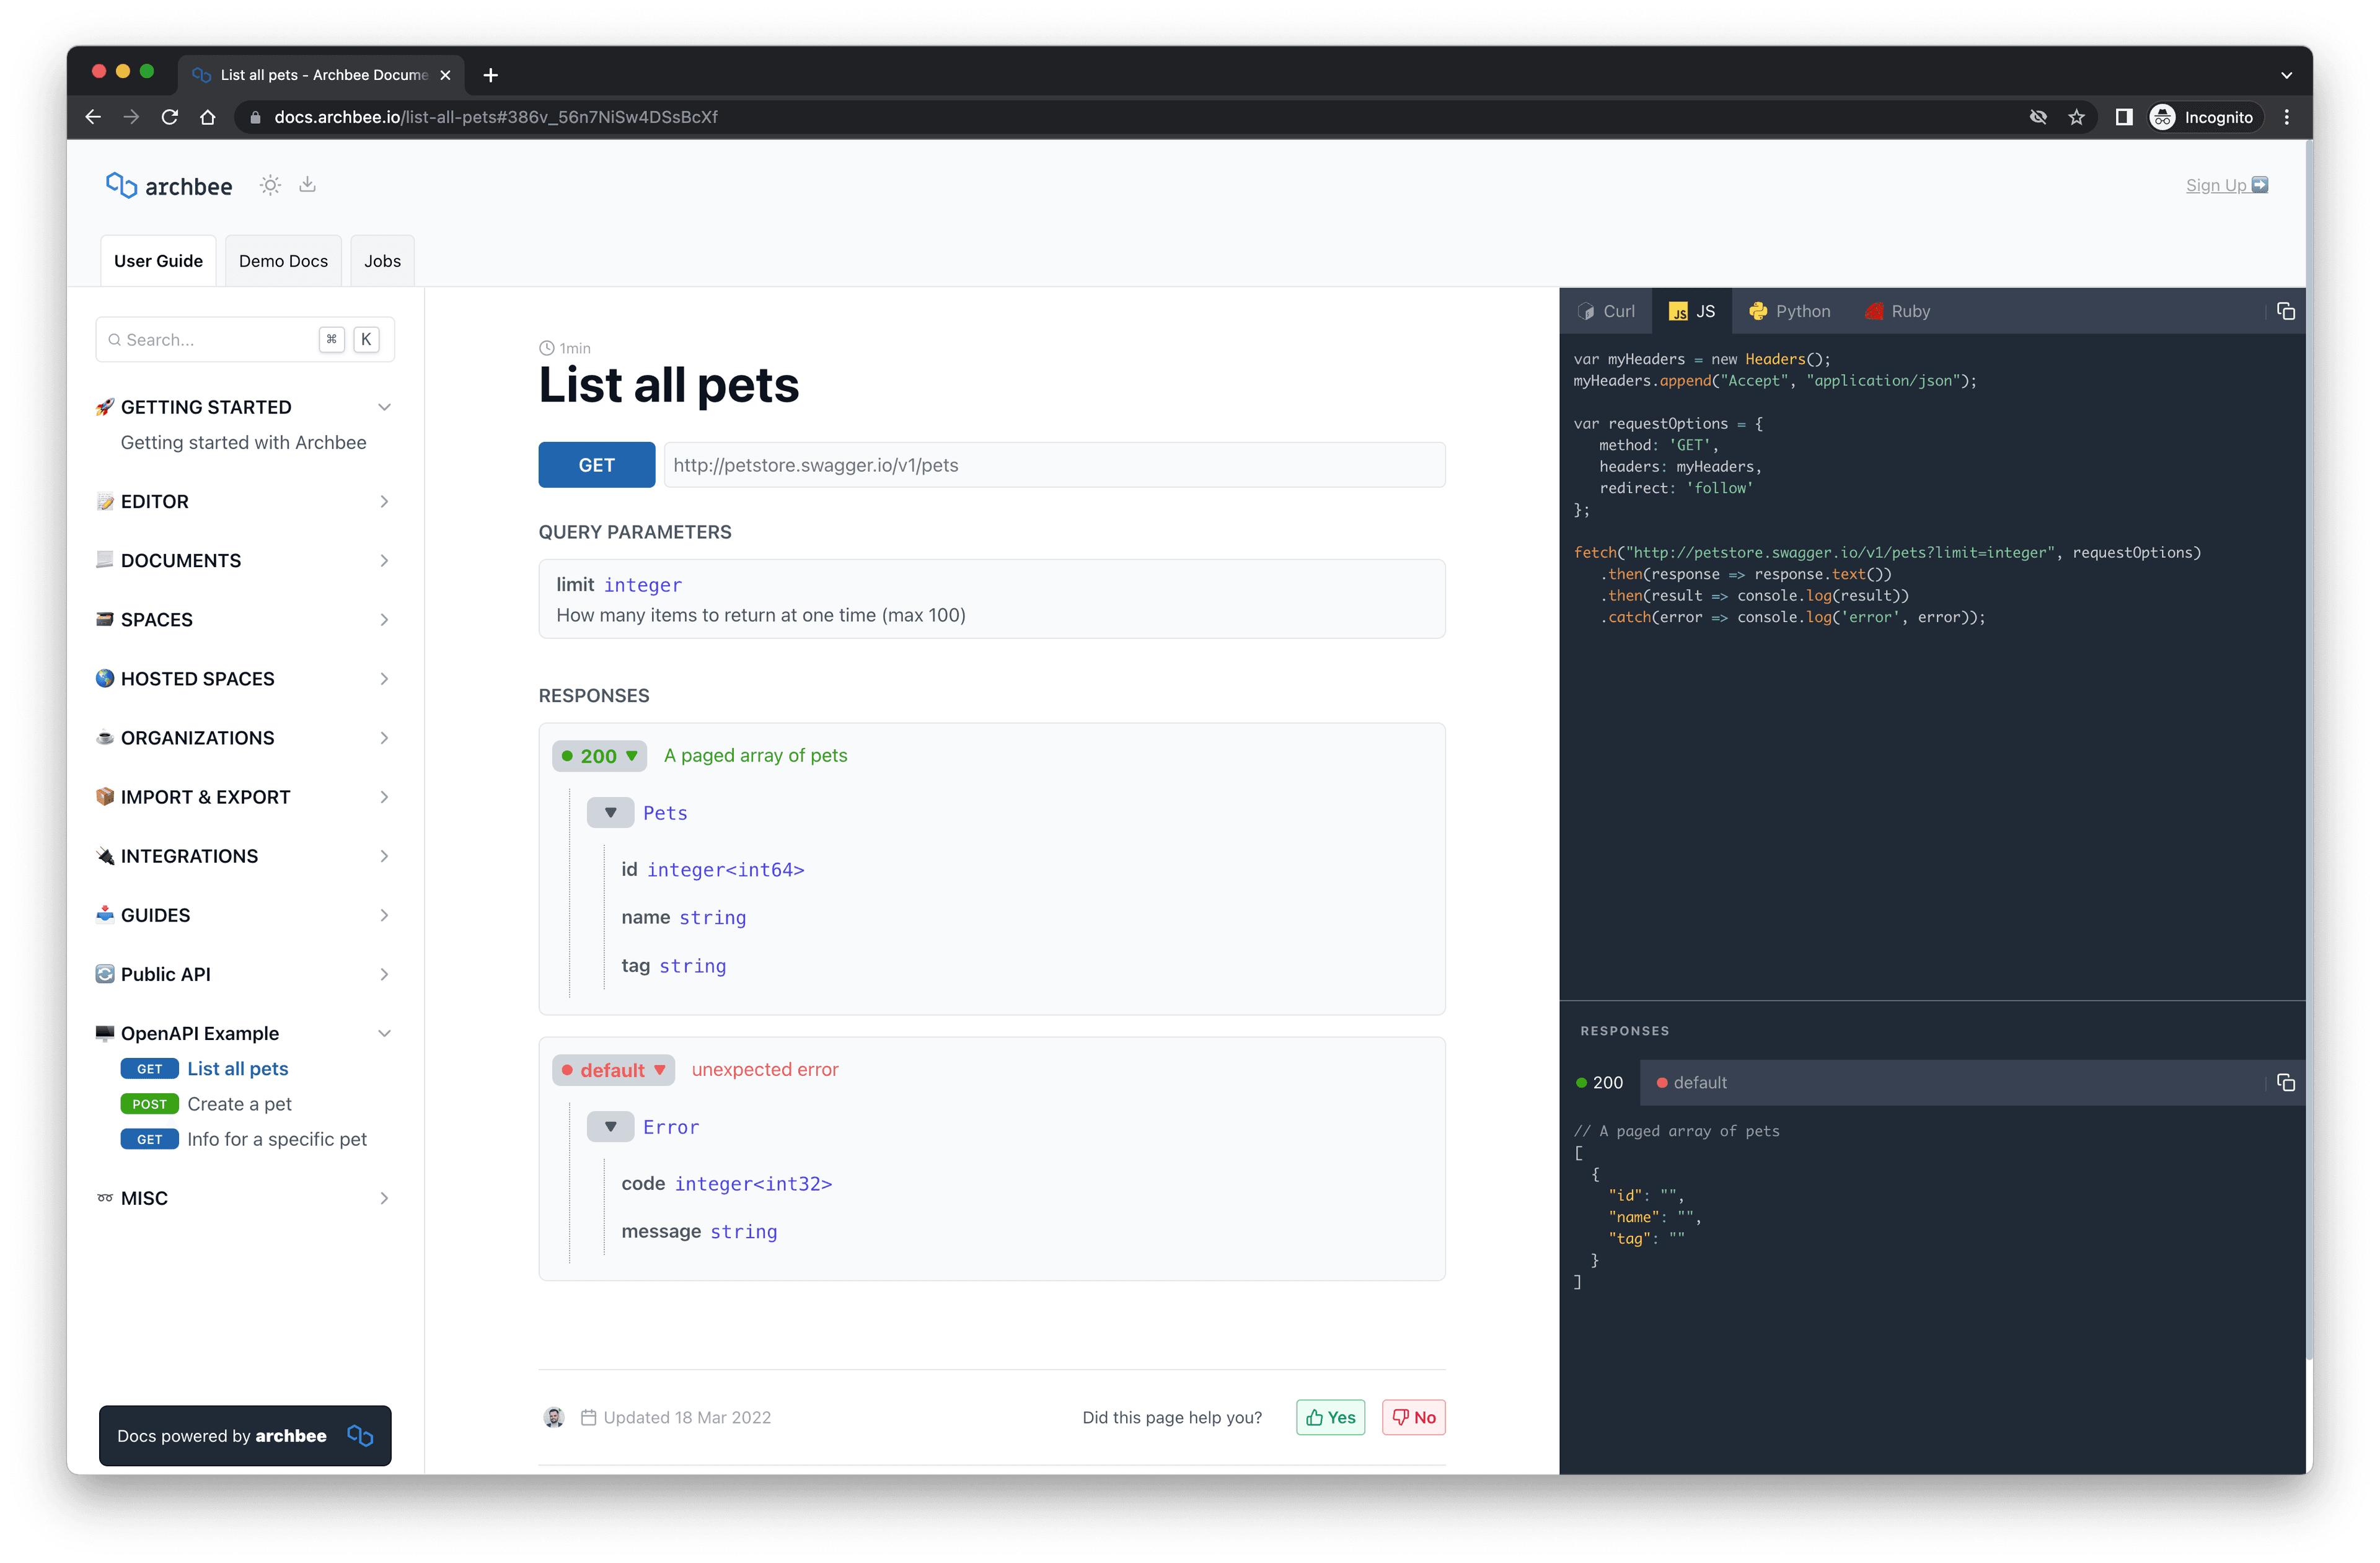Toggle the light/dark theme sun icon
This screenshot has height=1563, width=2380.
pos(270,185)
